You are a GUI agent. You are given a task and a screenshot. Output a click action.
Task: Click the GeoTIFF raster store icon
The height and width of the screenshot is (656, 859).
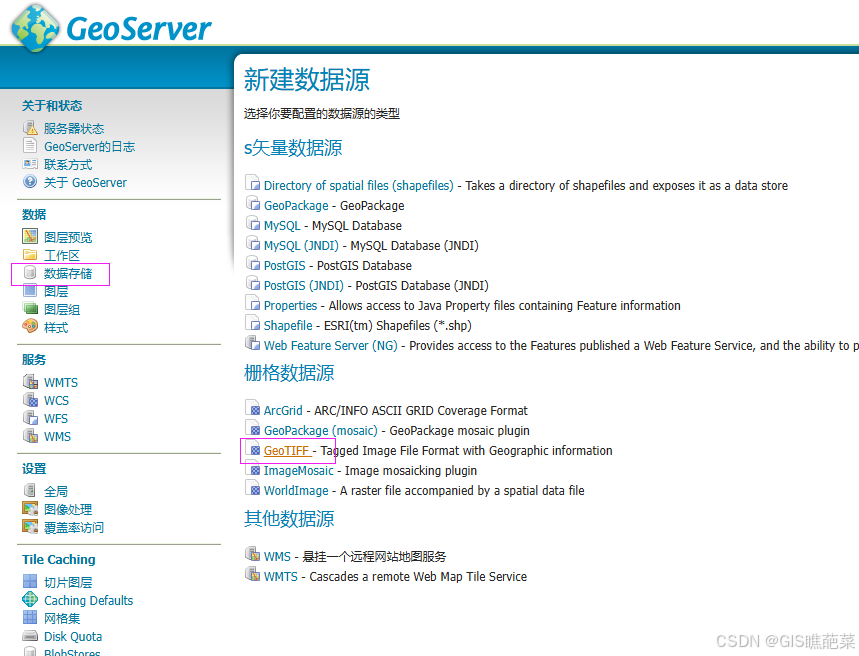click(x=253, y=449)
